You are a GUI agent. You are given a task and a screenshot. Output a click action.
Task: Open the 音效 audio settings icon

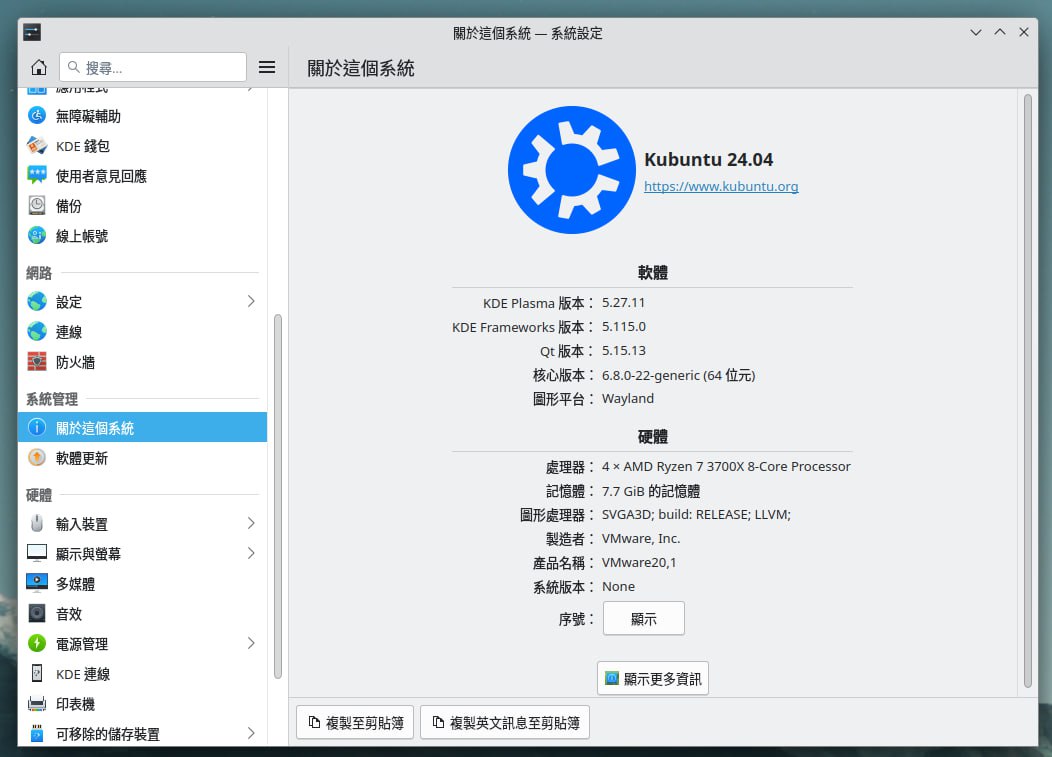point(37,614)
